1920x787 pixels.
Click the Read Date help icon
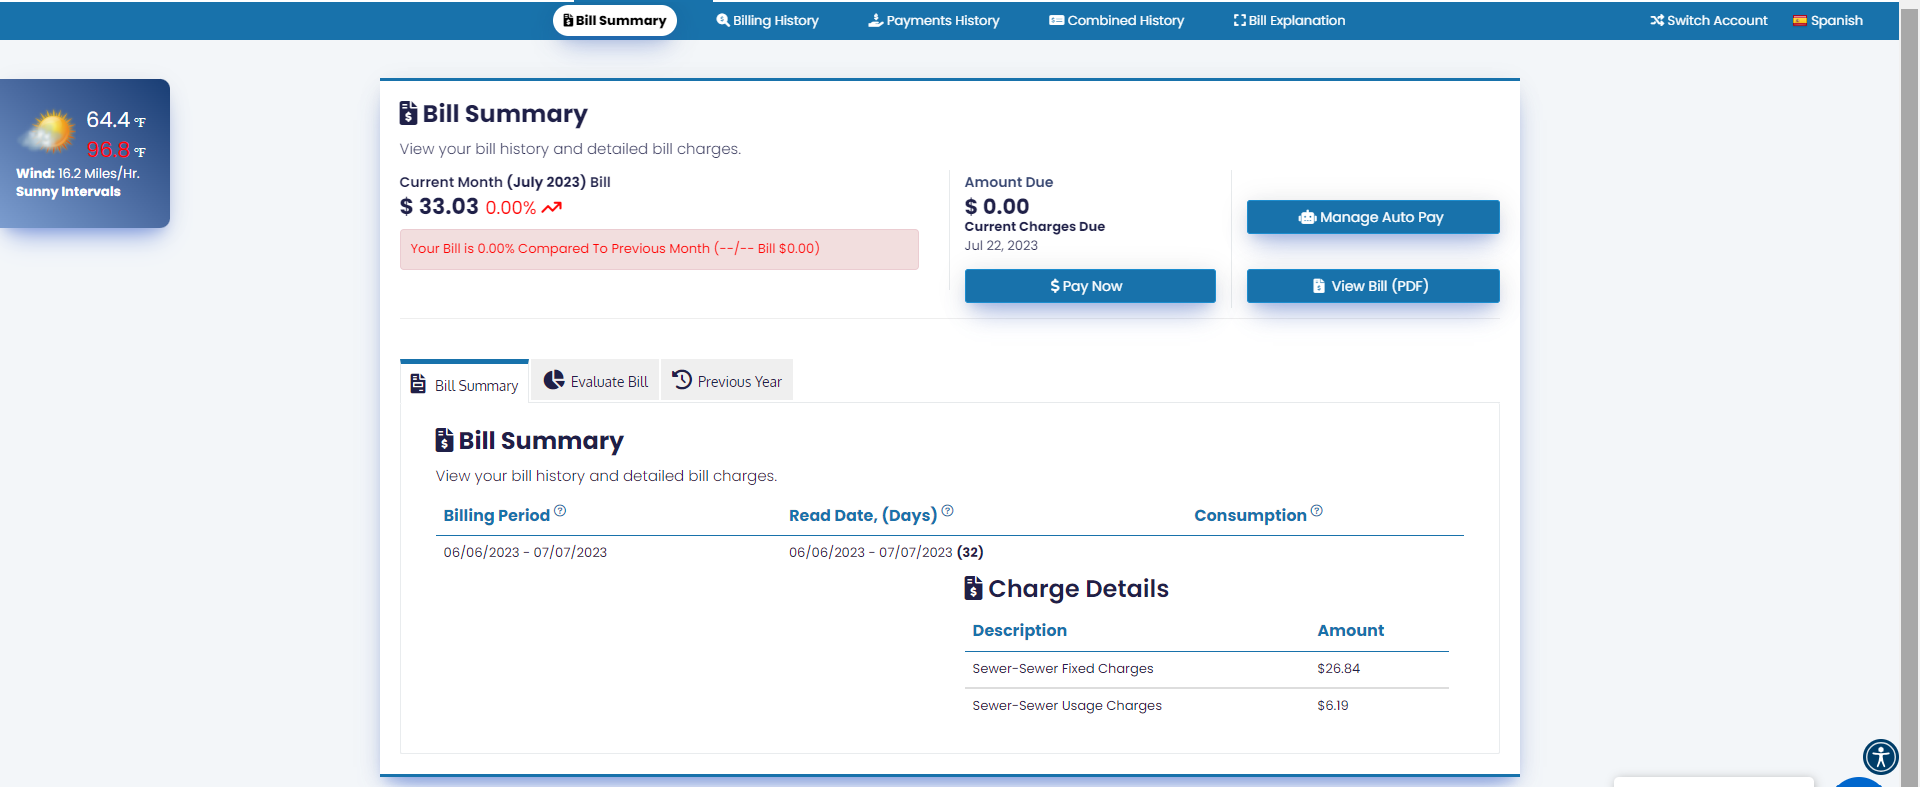[947, 511]
